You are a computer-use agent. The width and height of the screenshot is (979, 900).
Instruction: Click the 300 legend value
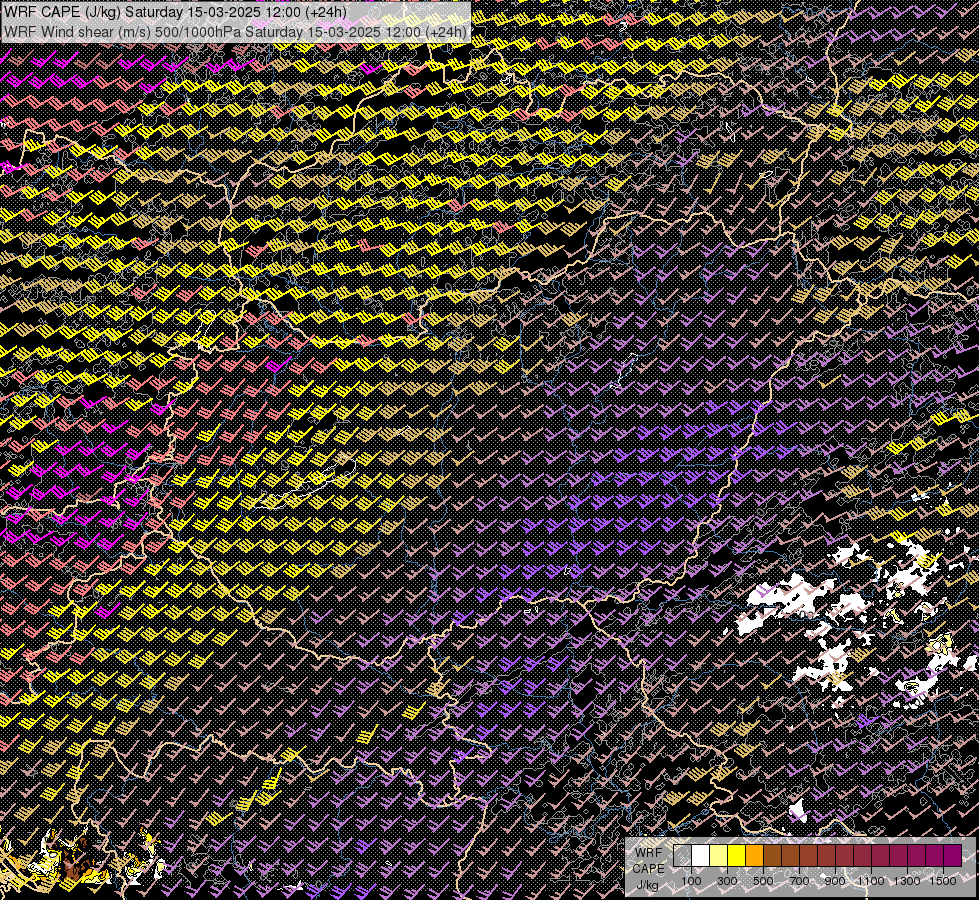[727, 881]
